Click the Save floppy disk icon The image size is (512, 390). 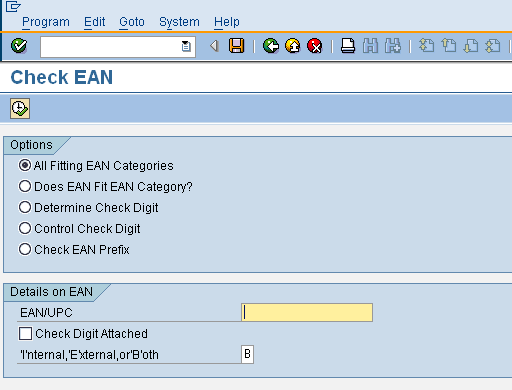[236, 46]
